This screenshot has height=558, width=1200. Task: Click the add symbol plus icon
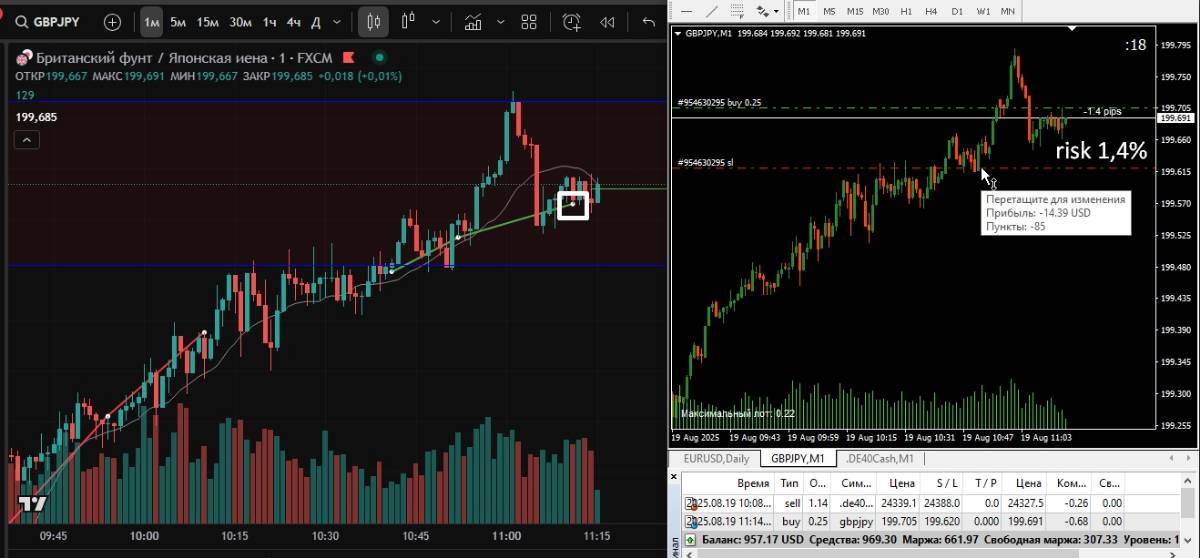(112, 21)
